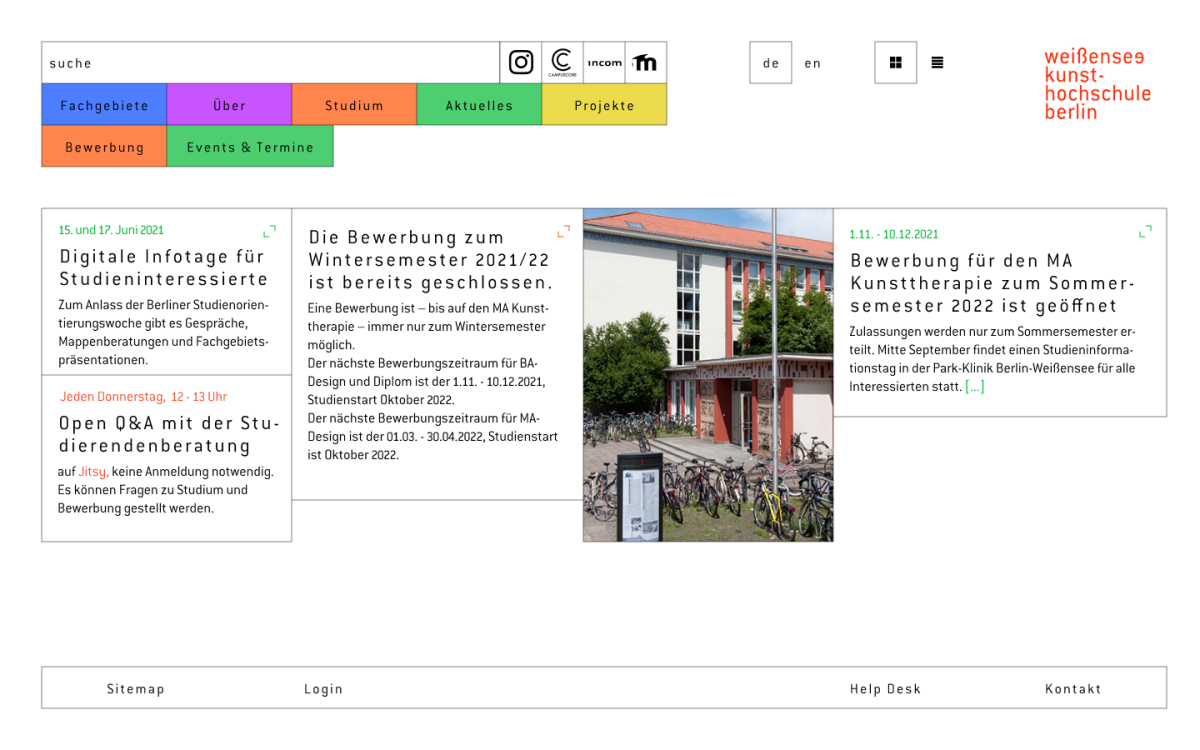
Task: Open the Sitemap footer link
Action: [135, 689]
